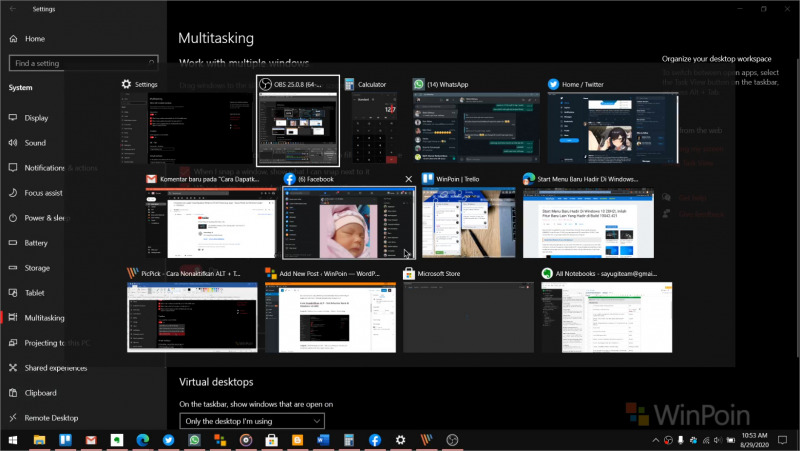The image size is (800, 451).
Task: Open OBS Studio icon in taskbar
Action: pyautogui.click(x=452, y=440)
